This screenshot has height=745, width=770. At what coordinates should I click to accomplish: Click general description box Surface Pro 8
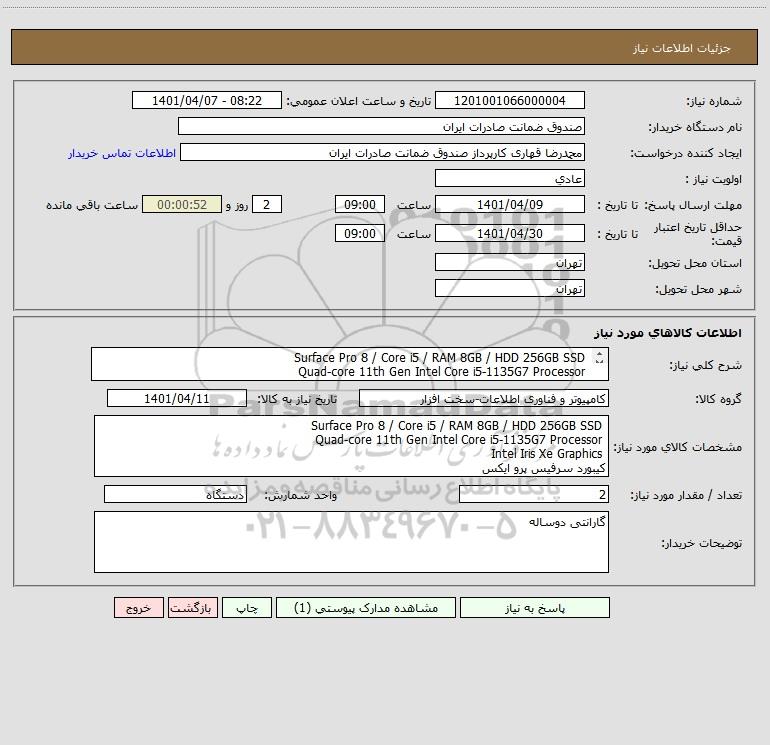click(x=350, y=364)
